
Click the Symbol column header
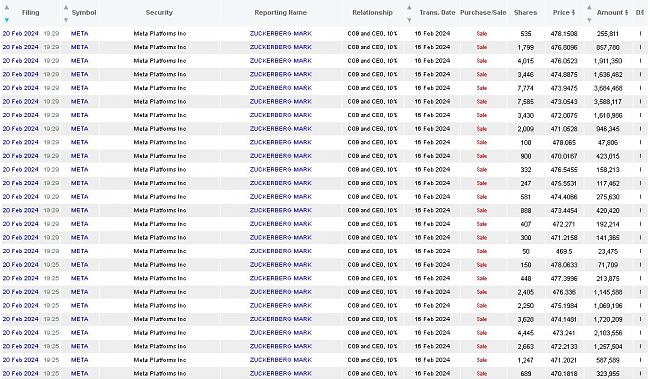click(x=84, y=12)
